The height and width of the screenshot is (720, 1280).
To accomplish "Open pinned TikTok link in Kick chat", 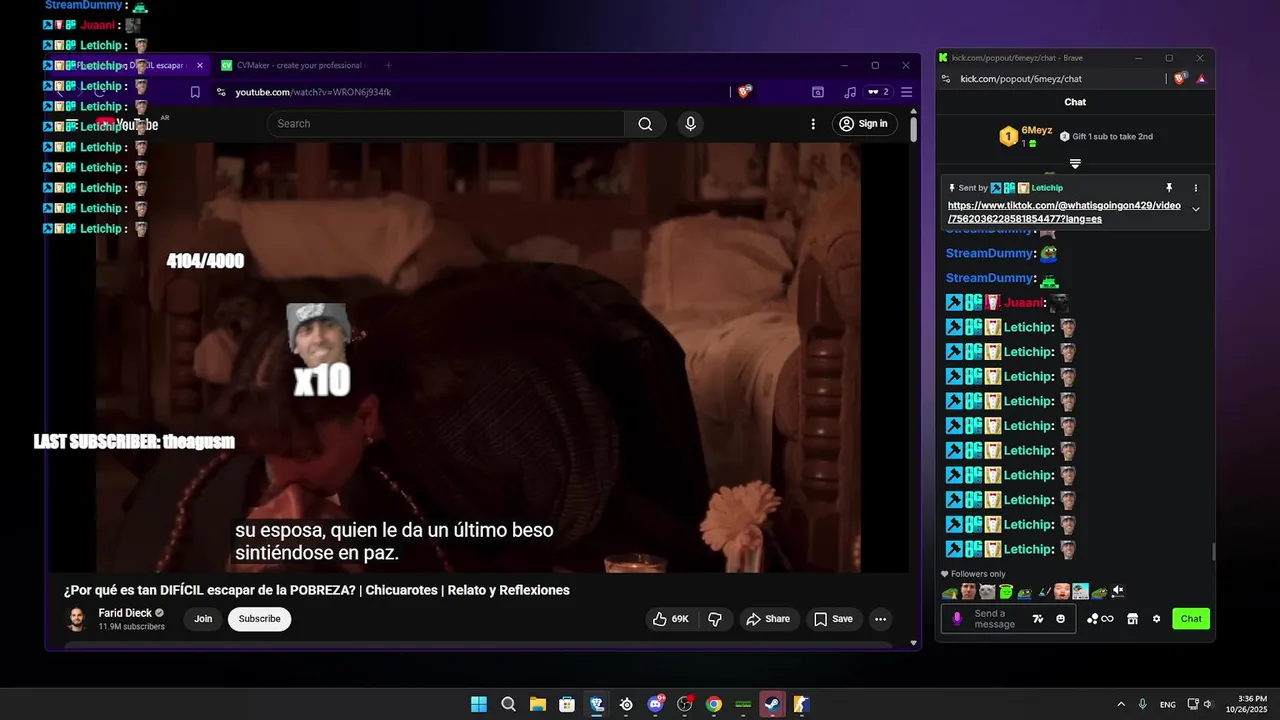I will [1064, 212].
